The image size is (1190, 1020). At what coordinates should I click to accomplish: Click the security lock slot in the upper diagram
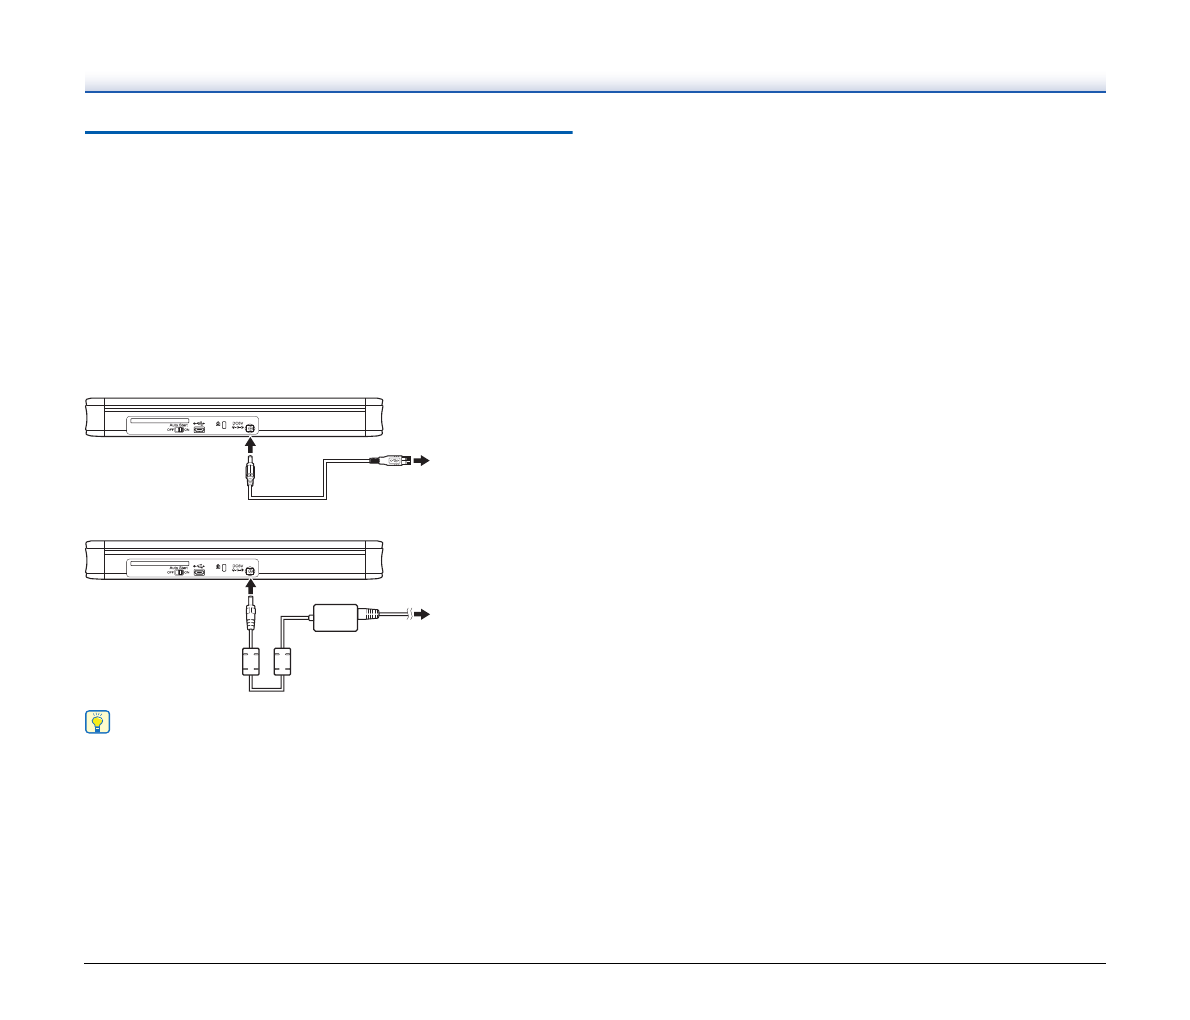pyautogui.click(x=223, y=426)
